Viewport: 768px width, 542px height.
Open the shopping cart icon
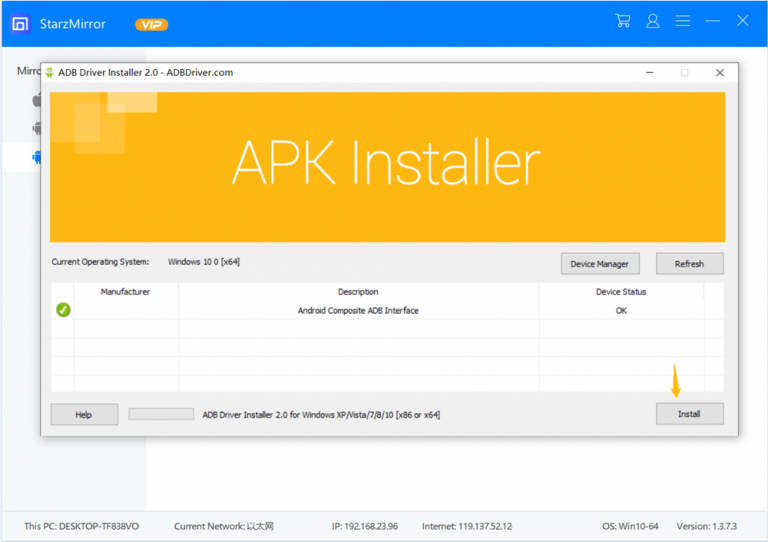(x=622, y=21)
